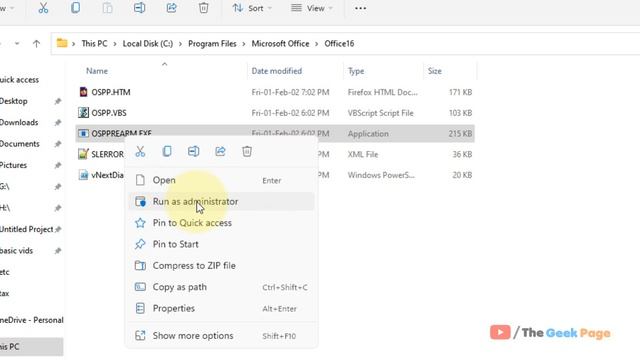Viewport: 640px width, 360px height.
Task: Click the Delete icon in the context menu
Action: point(247,151)
